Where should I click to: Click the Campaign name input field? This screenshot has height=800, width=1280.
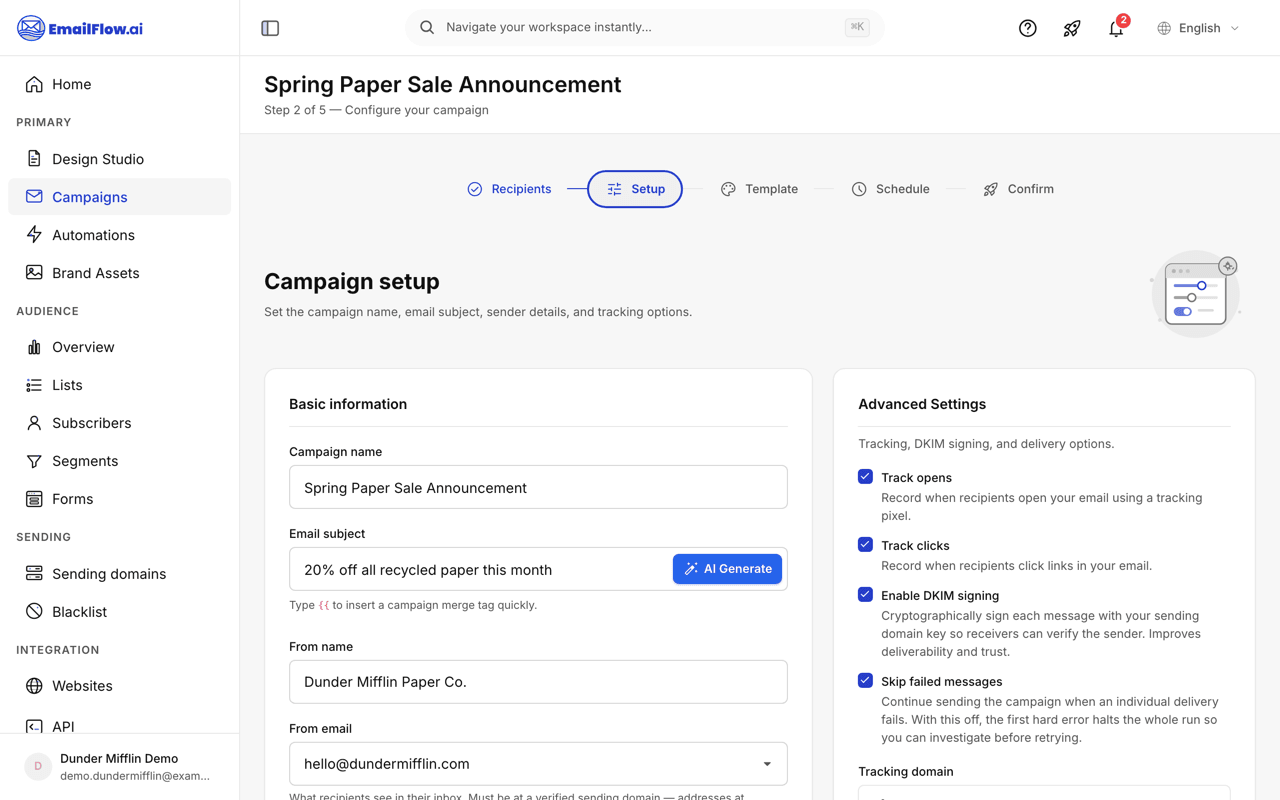[x=538, y=487]
